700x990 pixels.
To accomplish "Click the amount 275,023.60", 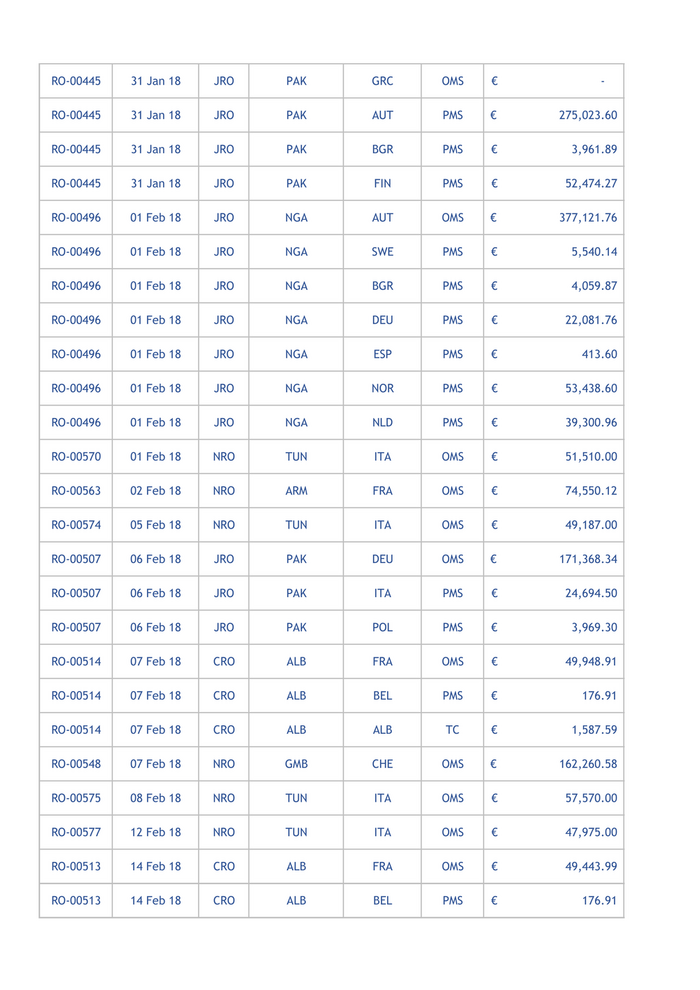I will point(587,115).
